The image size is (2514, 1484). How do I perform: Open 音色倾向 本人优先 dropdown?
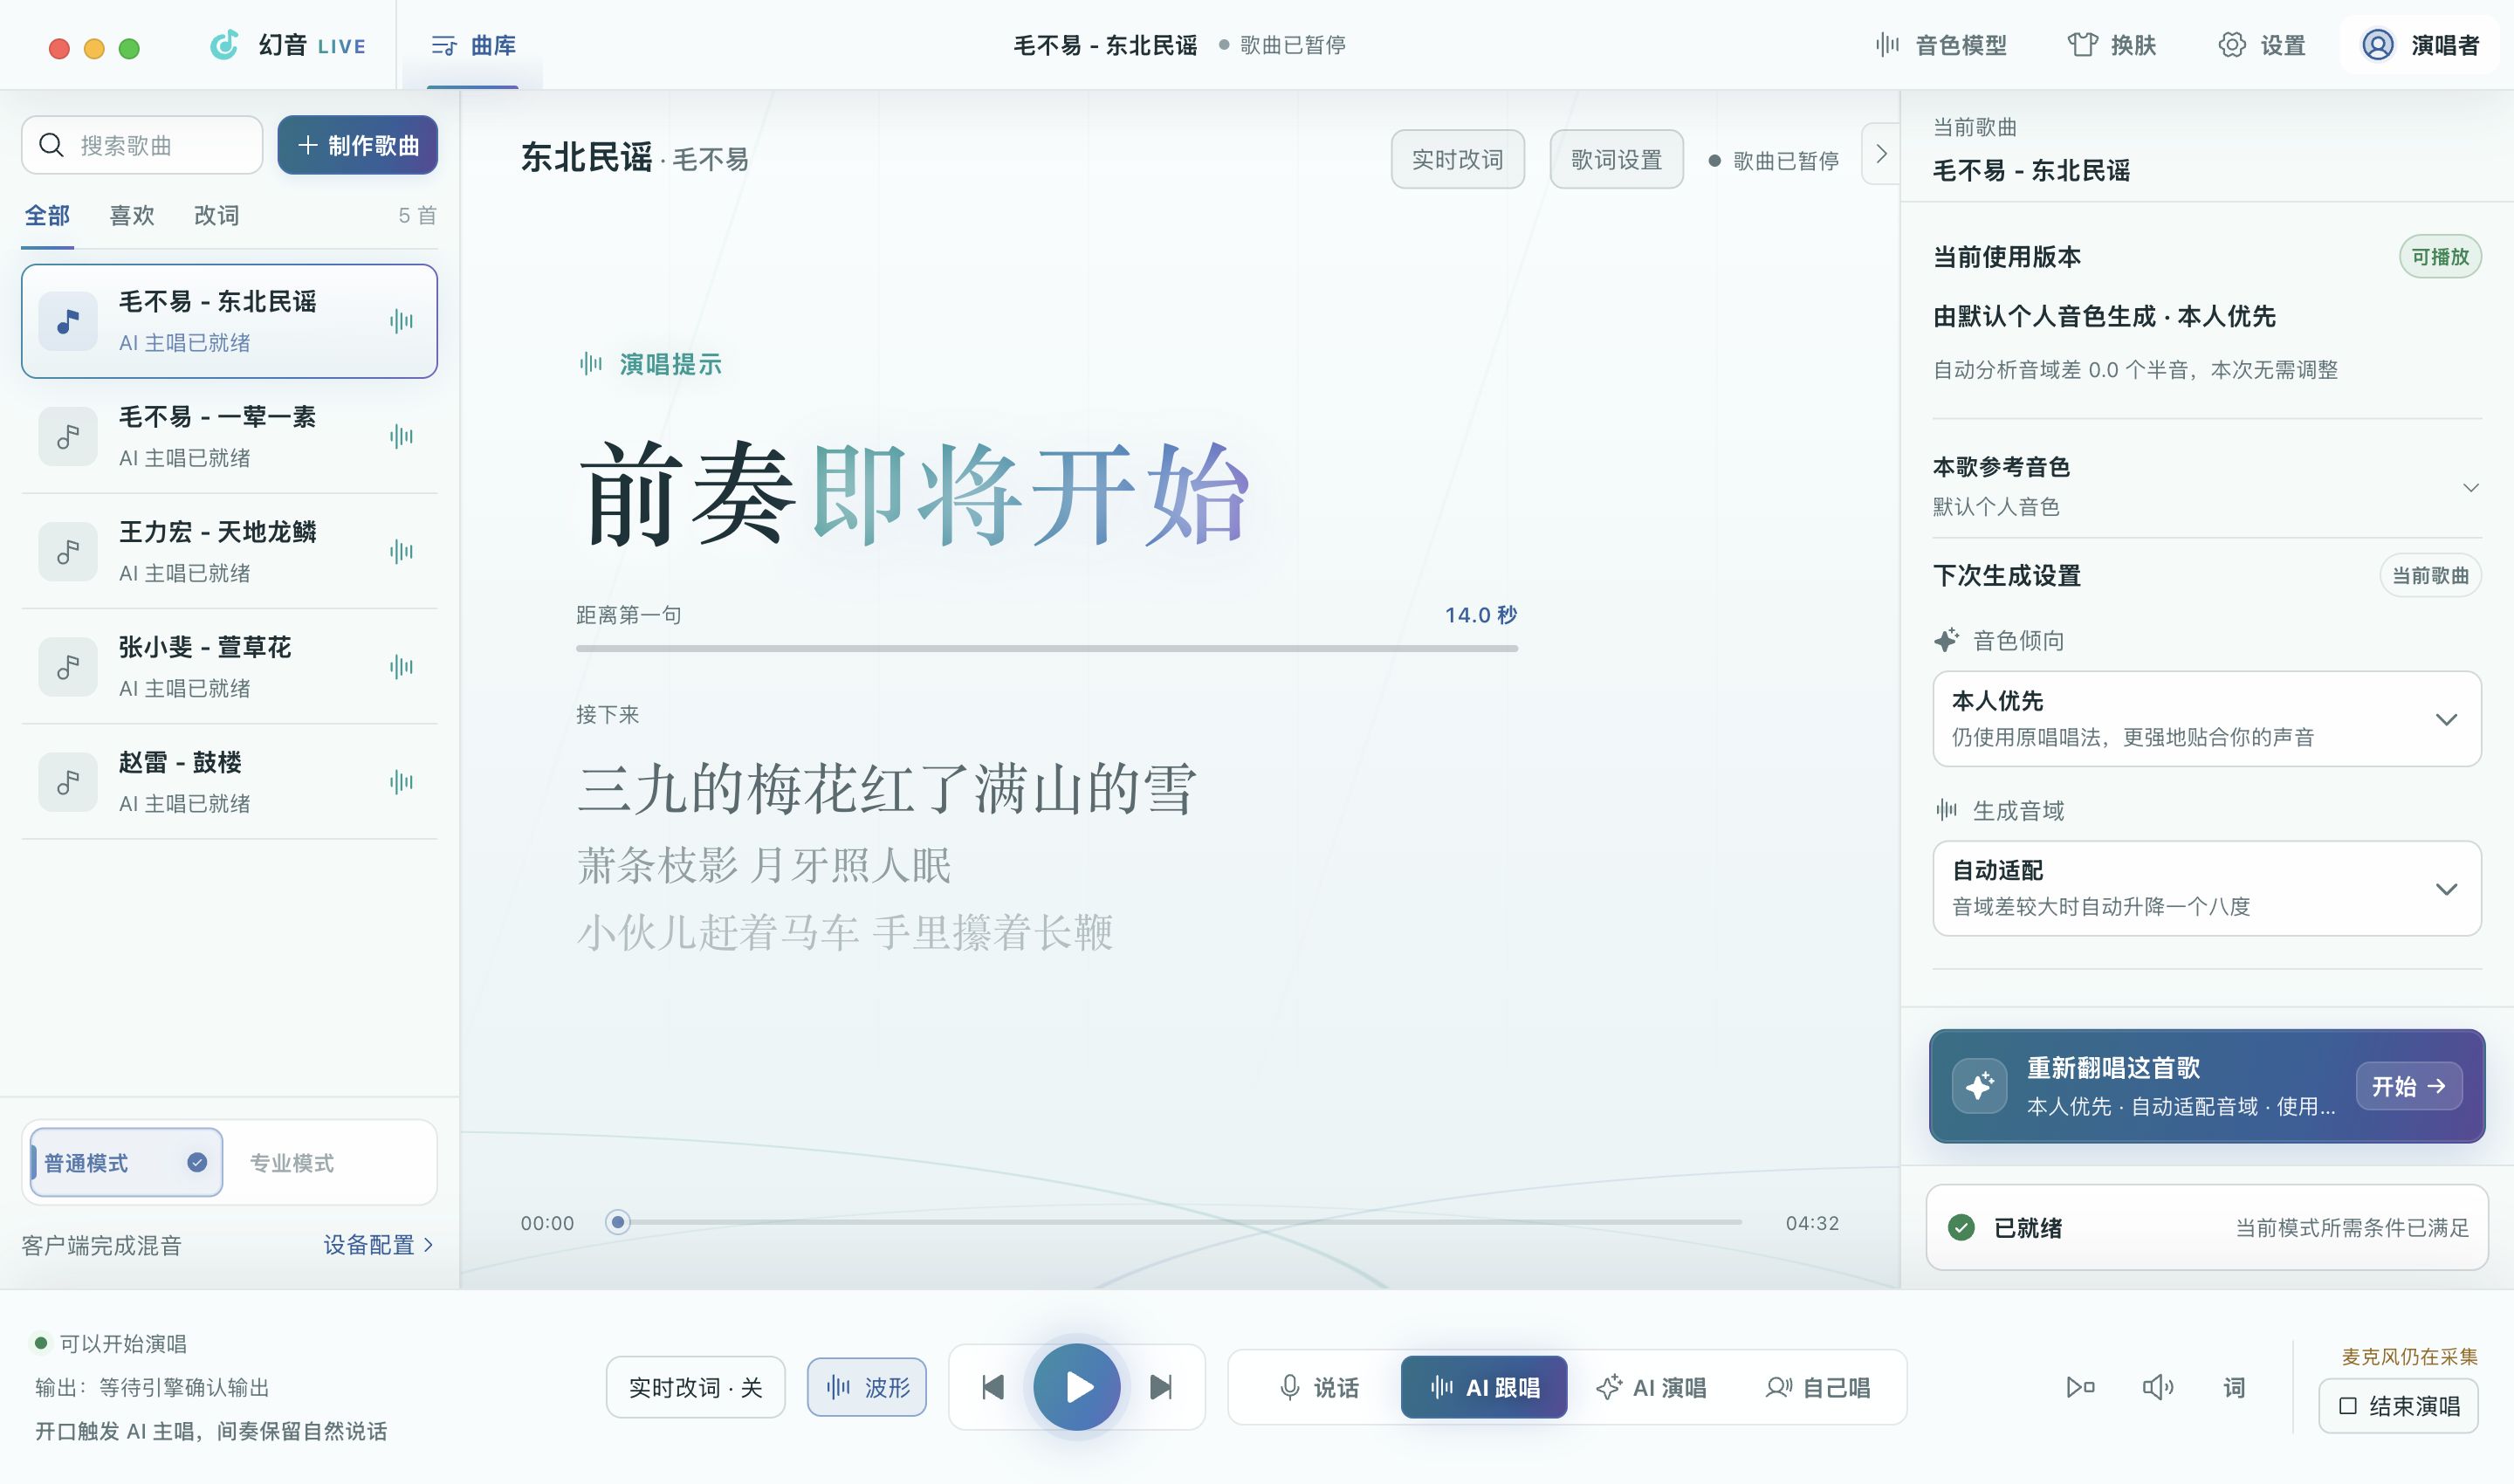tap(2207, 719)
